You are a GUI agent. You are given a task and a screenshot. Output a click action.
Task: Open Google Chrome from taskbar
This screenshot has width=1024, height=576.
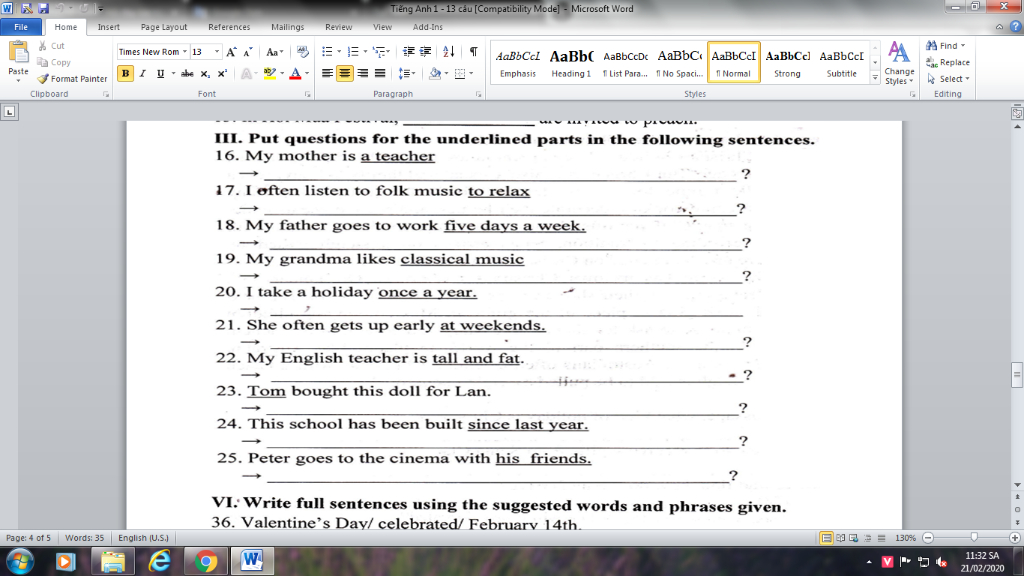click(206, 562)
